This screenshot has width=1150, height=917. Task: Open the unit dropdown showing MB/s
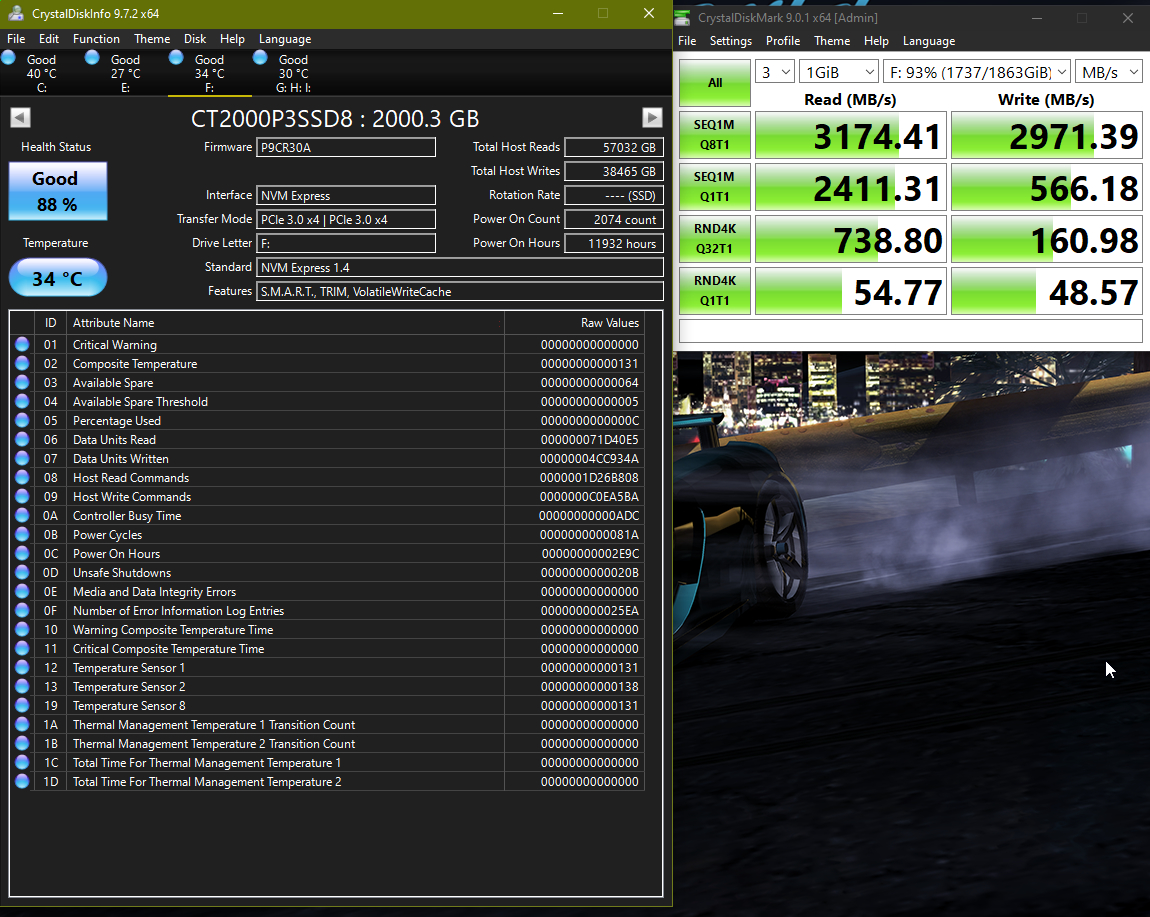1109,72
